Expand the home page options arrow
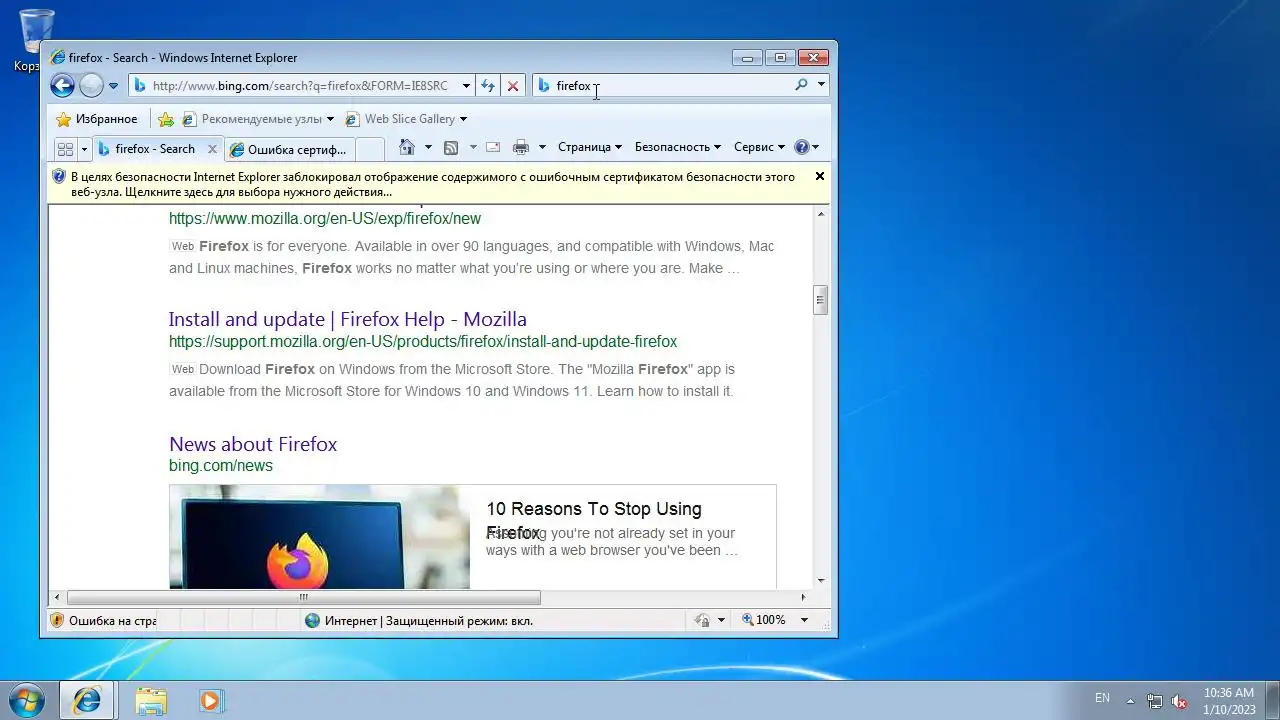 [x=428, y=147]
